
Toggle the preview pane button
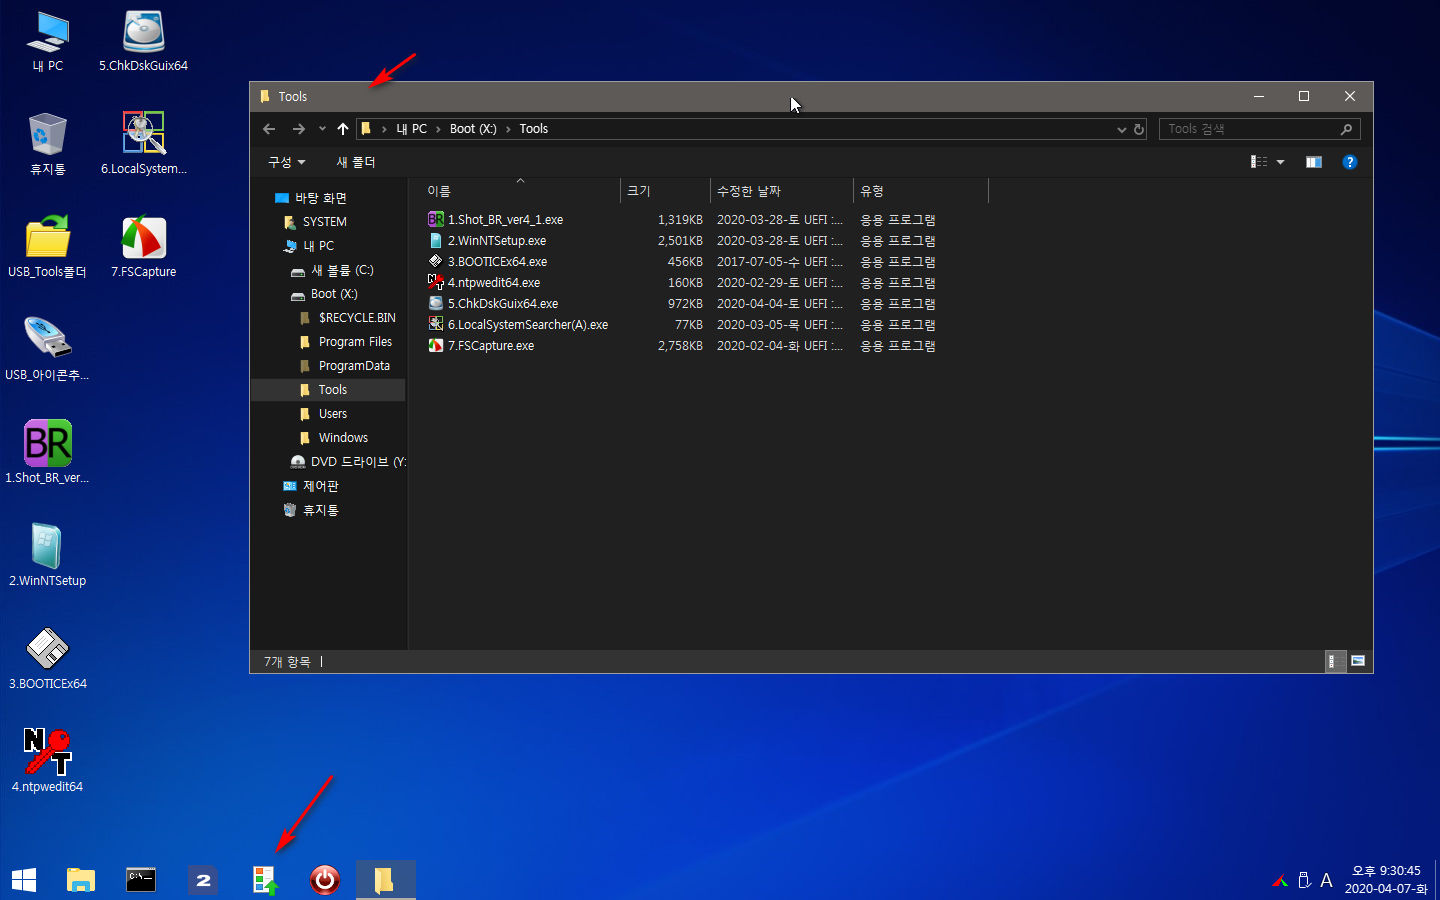1314,162
